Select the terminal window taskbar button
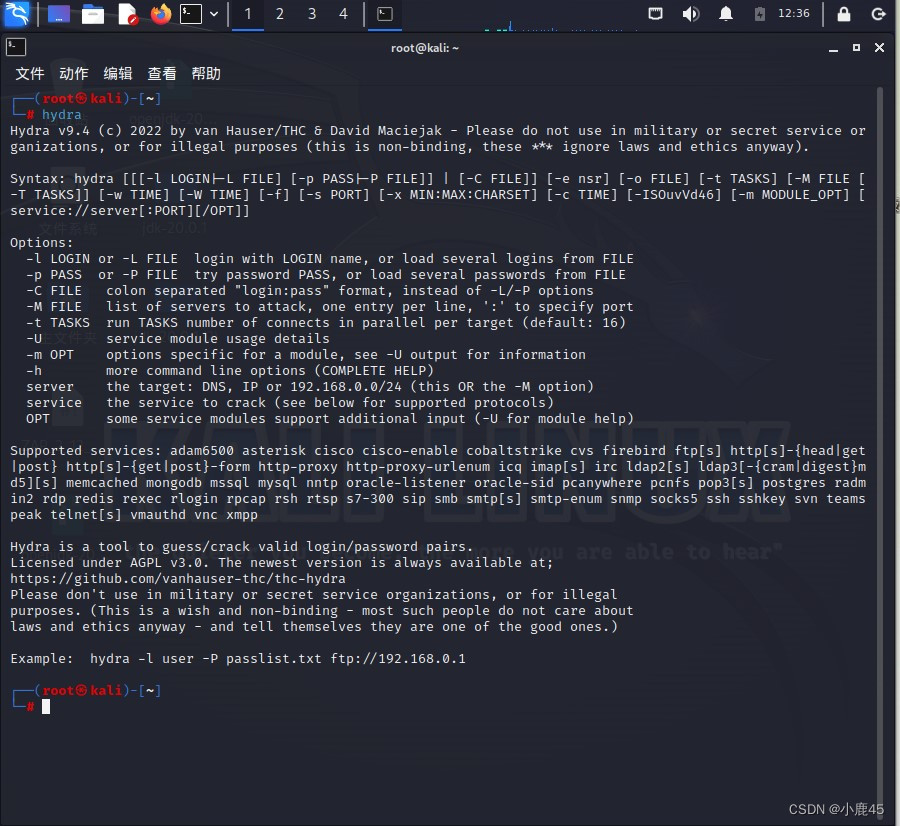 (385, 14)
